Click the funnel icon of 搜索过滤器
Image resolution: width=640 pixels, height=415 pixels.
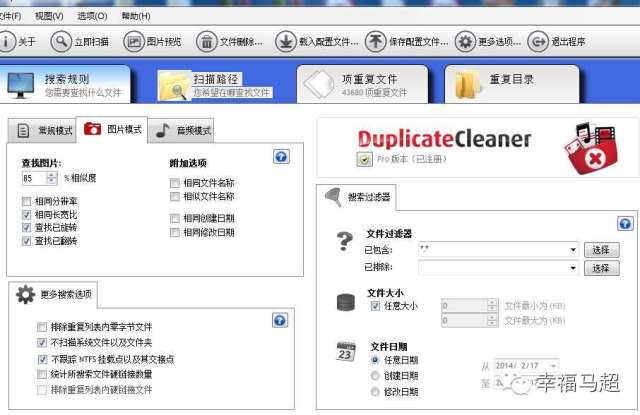click(333, 197)
